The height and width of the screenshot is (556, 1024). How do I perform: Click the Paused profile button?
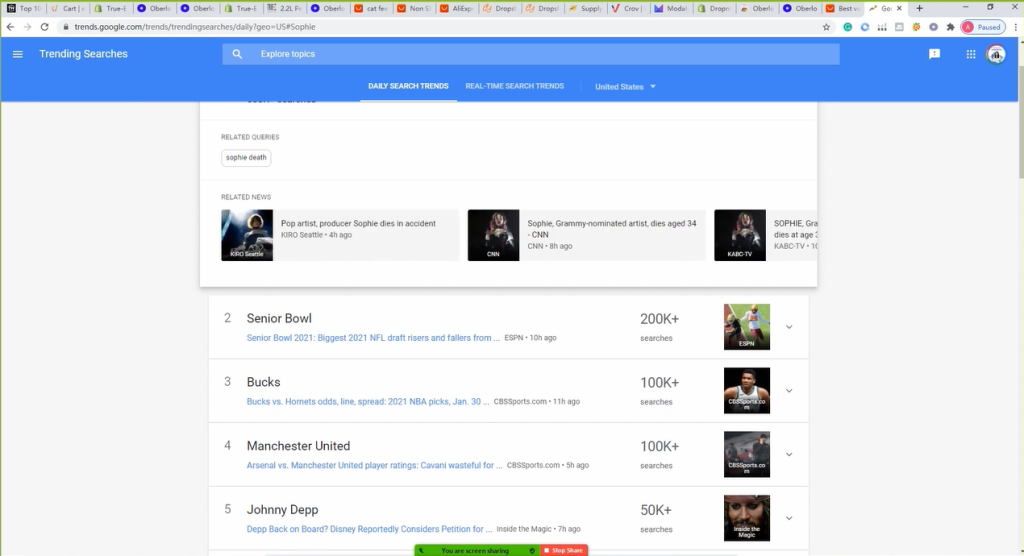click(x=983, y=27)
